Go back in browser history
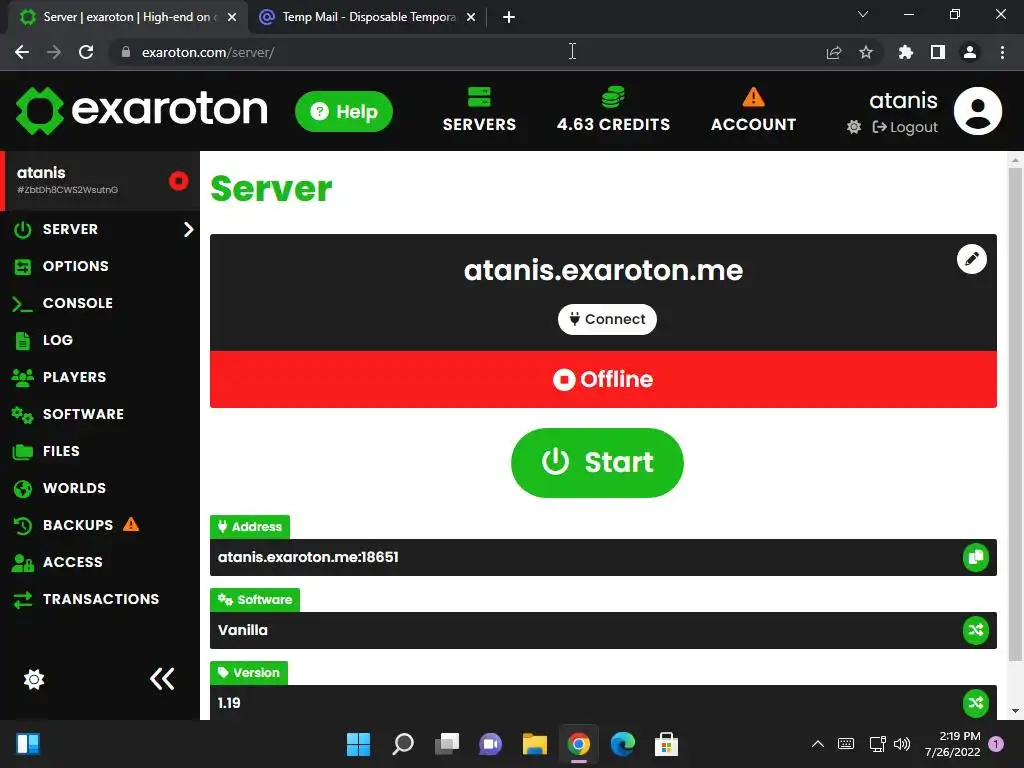 (22, 52)
